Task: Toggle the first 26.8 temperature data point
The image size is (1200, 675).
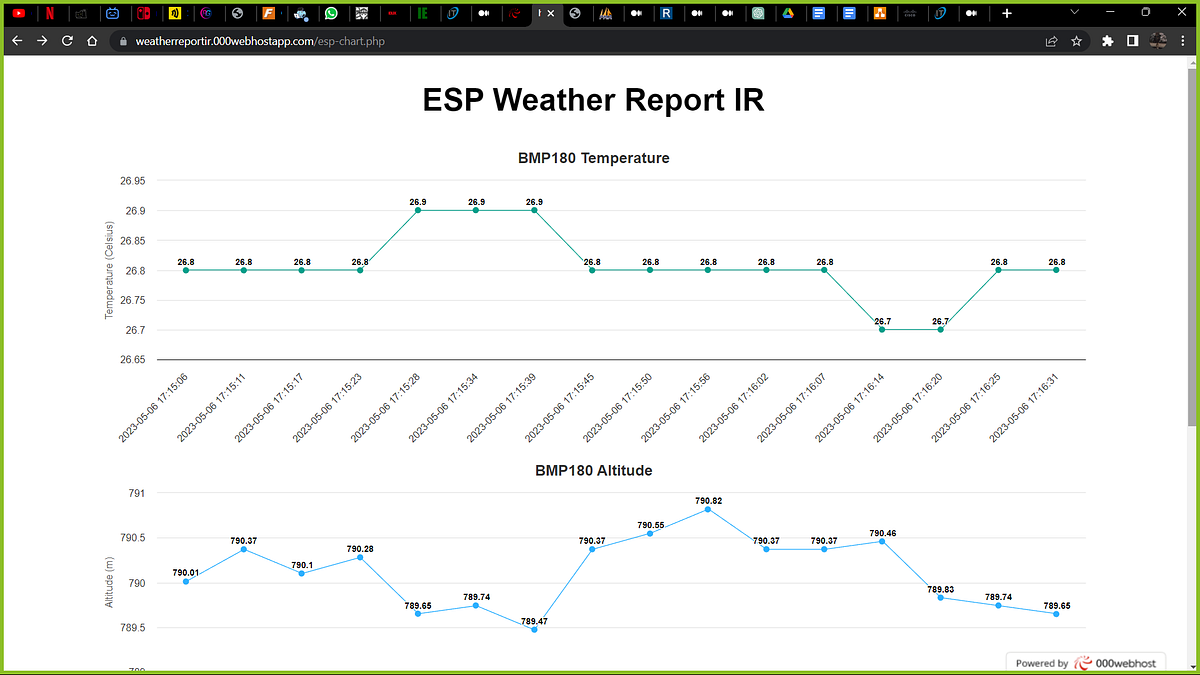Action: [185, 270]
